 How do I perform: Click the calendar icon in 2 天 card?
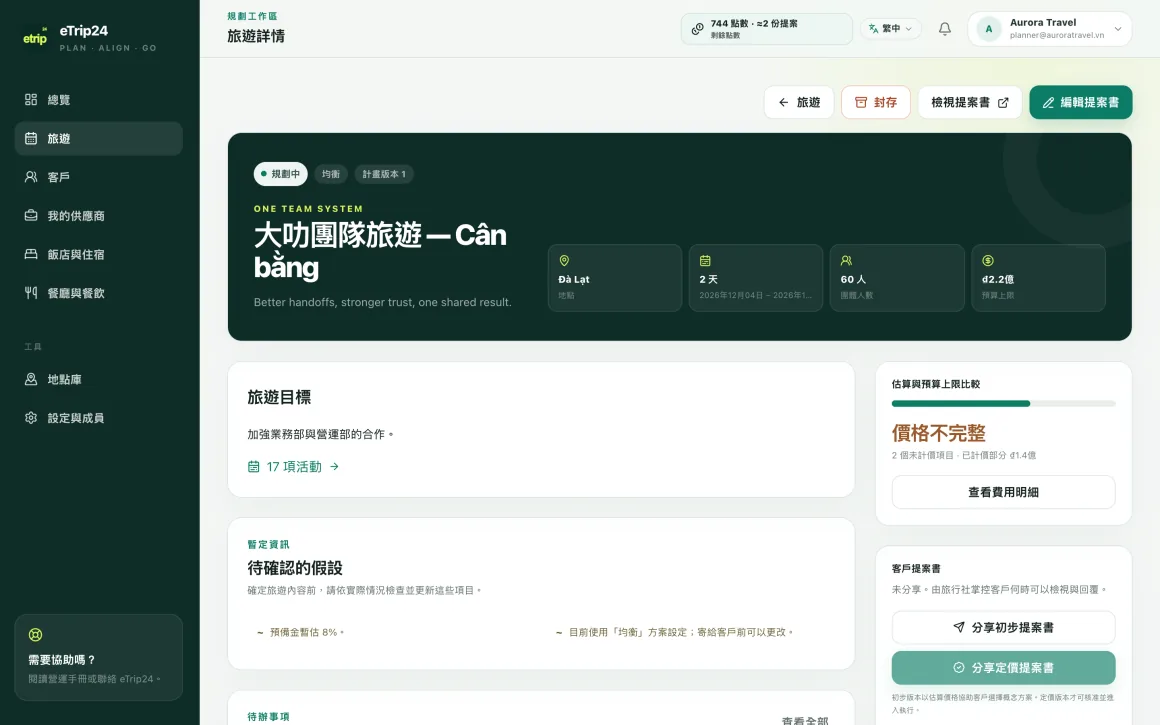705,260
